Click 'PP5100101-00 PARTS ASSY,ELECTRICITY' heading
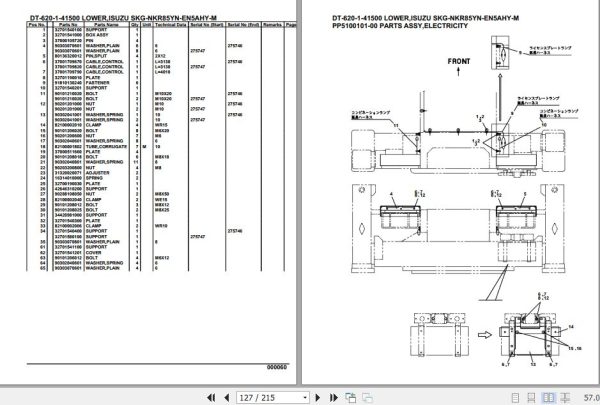Viewport: 600px width, 405px height. tap(400, 26)
